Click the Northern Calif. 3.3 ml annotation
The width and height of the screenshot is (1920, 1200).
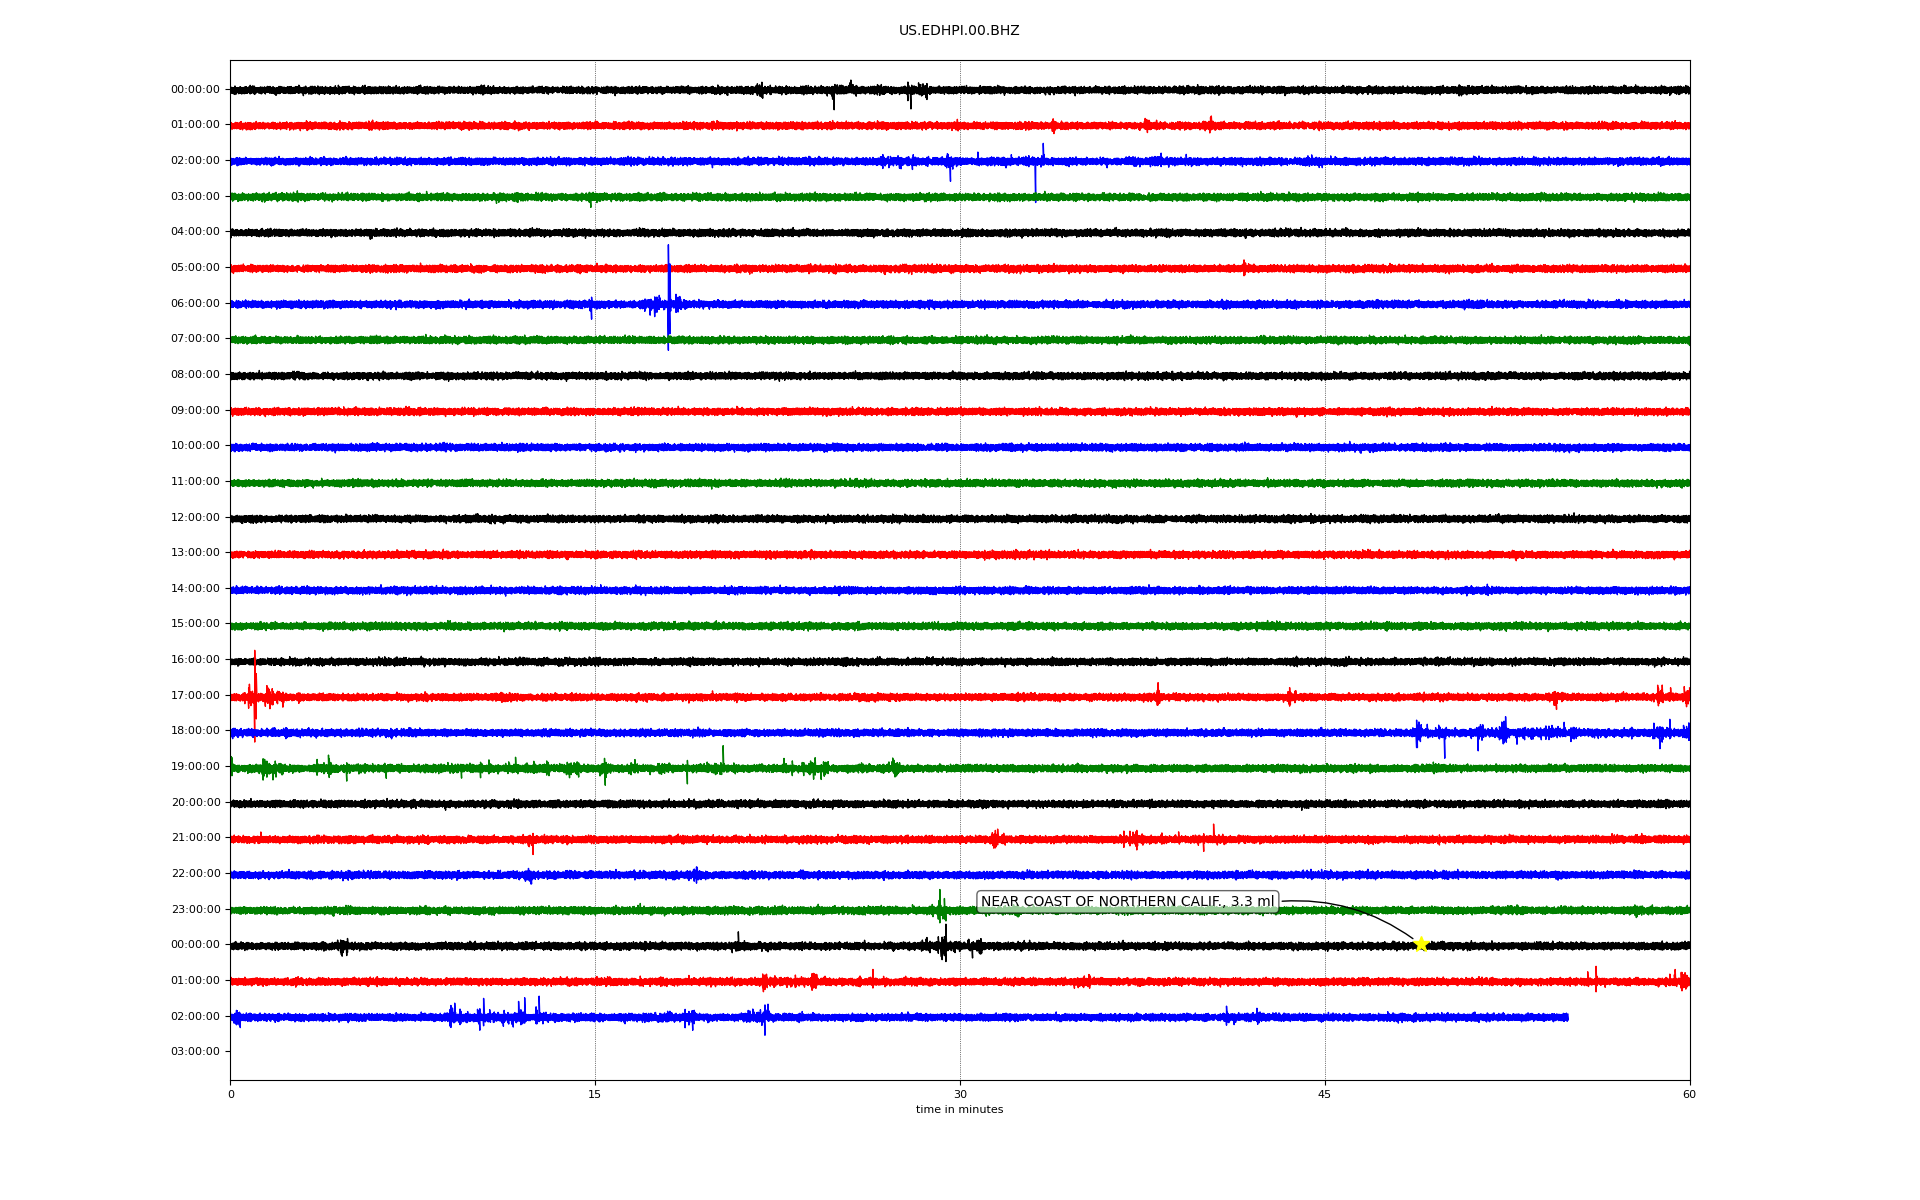1127,902
